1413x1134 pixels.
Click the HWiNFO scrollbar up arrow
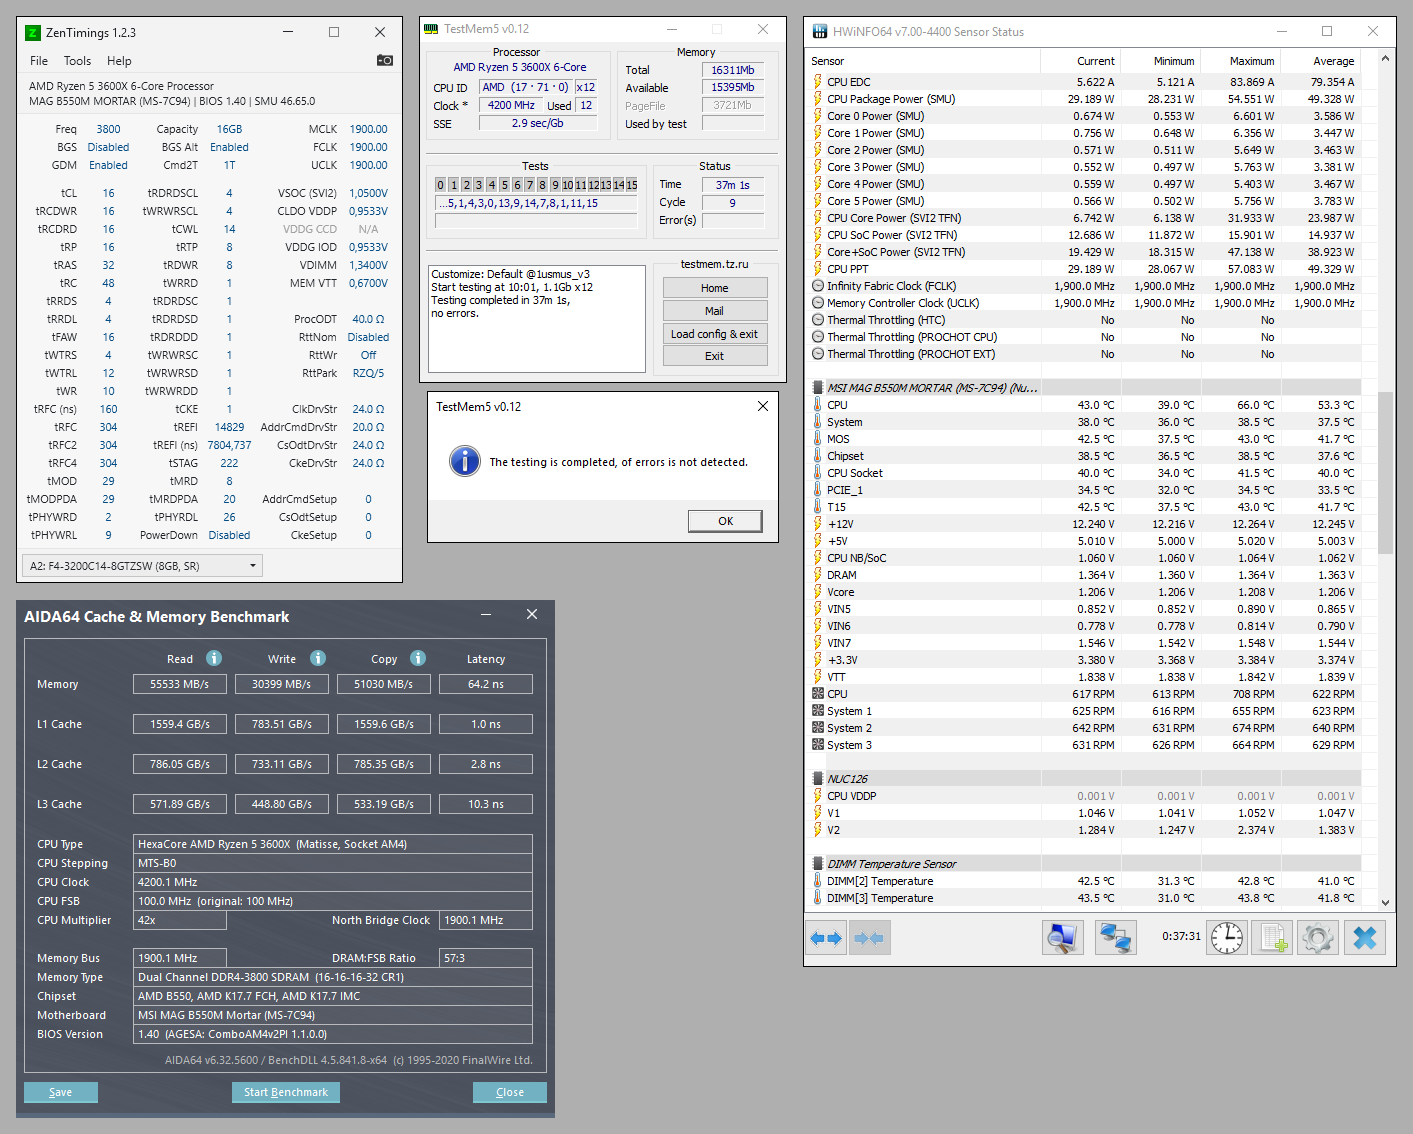[1385, 58]
